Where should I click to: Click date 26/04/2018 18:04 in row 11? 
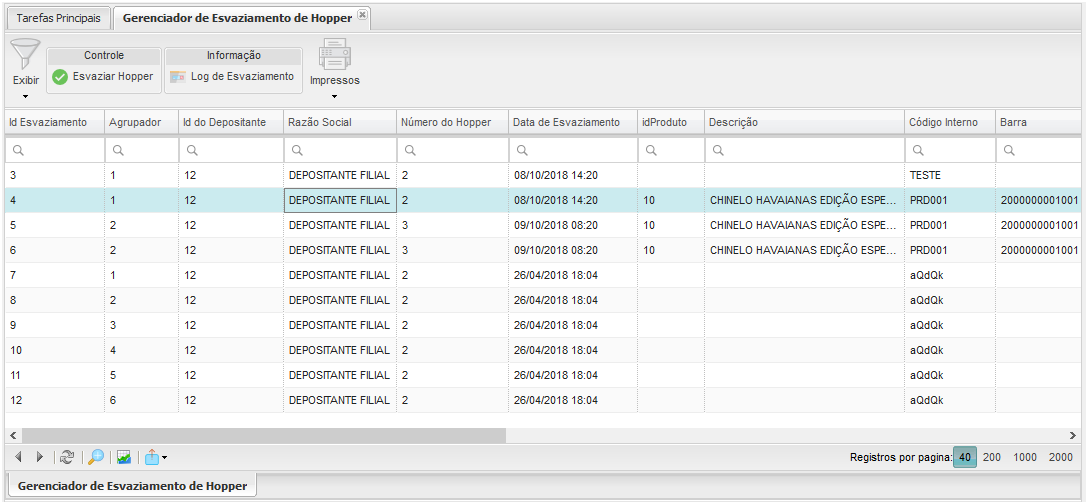point(573,375)
